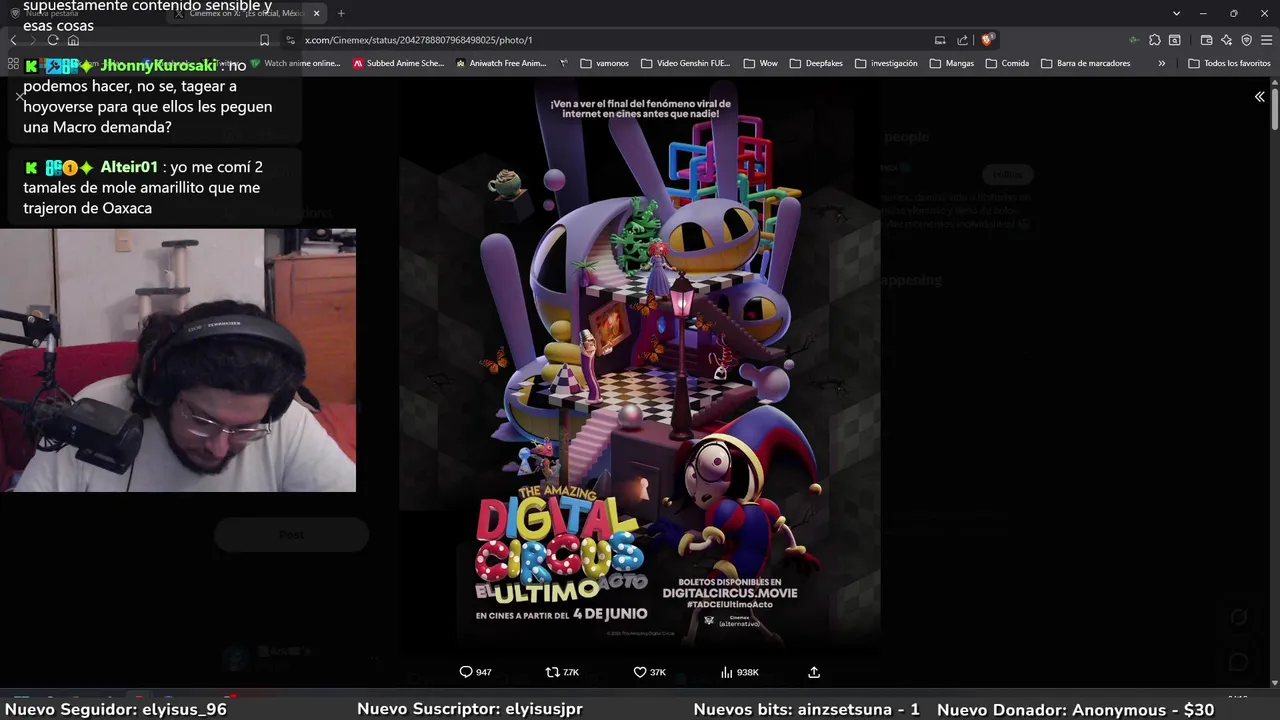The height and width of the screenshot is (720, 1280).
Task: Click the Alteir01 chat username
Action: pyautogui.click(x=129, y=167)
